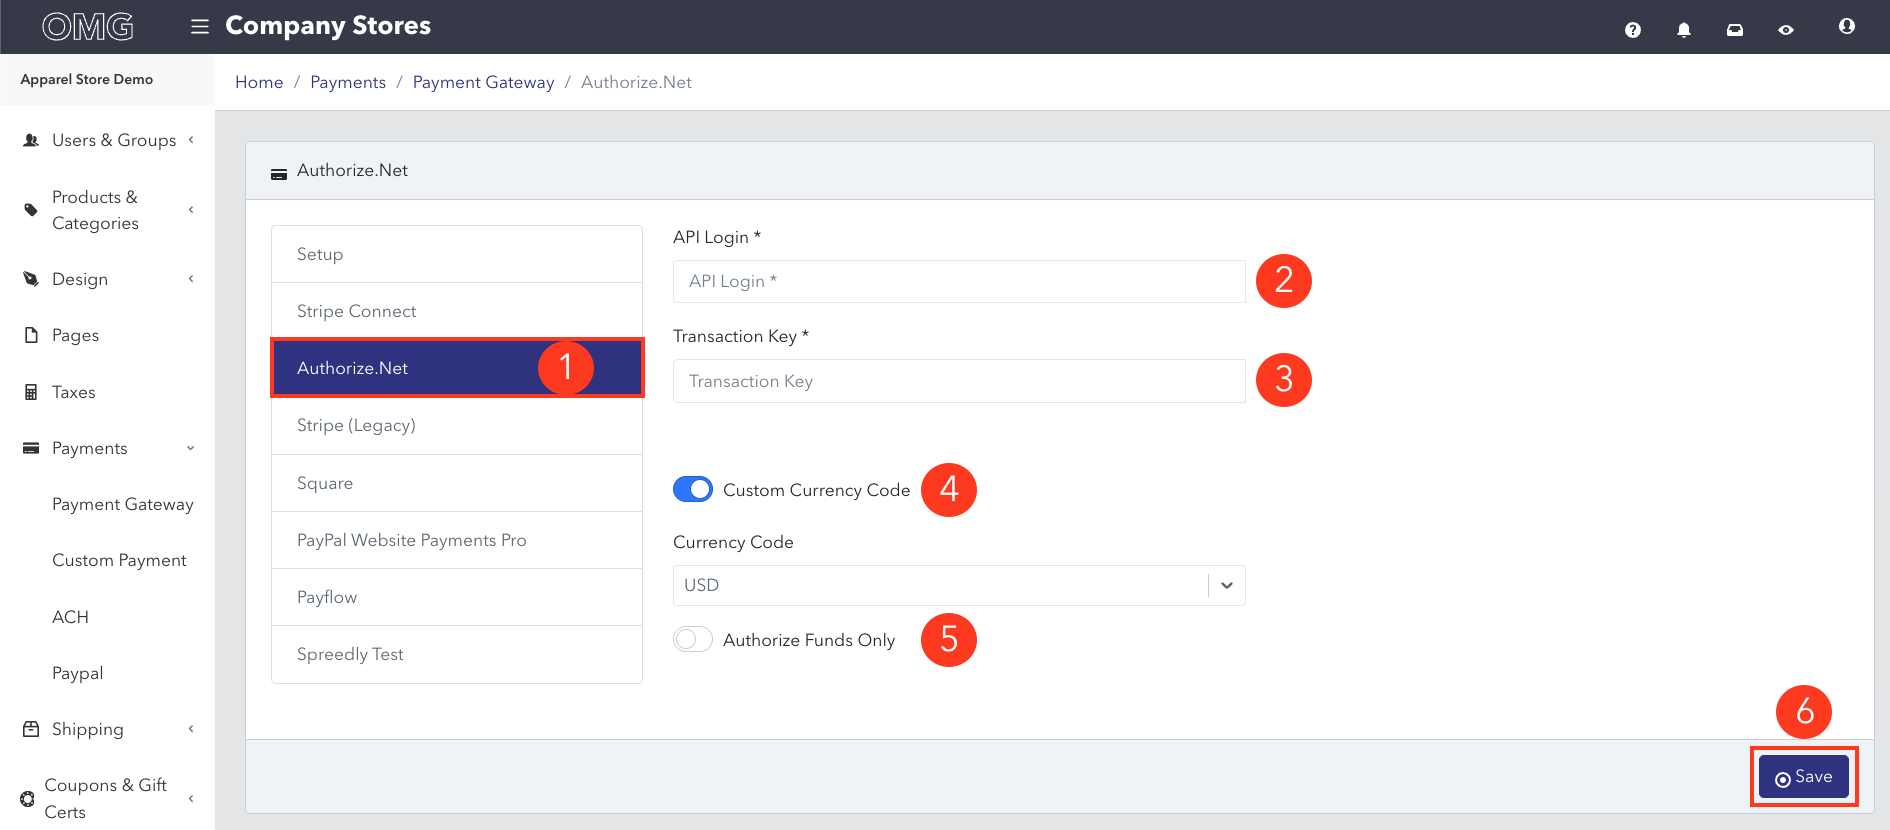Click the Design brush icon
1890x830 pixels.
(x=31, y=279)
